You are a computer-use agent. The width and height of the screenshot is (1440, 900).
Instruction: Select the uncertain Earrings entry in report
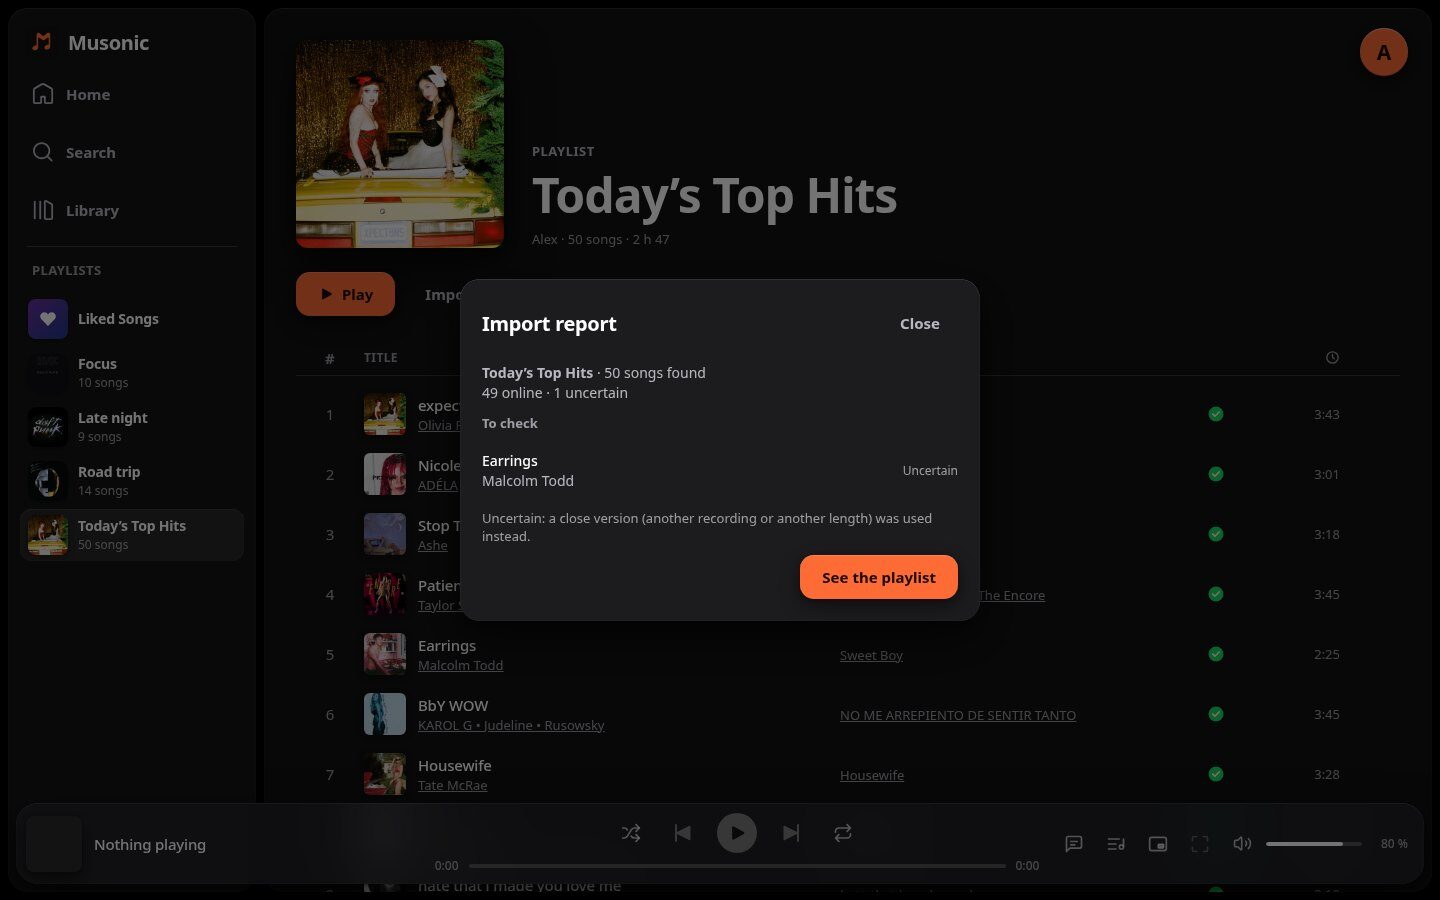(720, 471)
